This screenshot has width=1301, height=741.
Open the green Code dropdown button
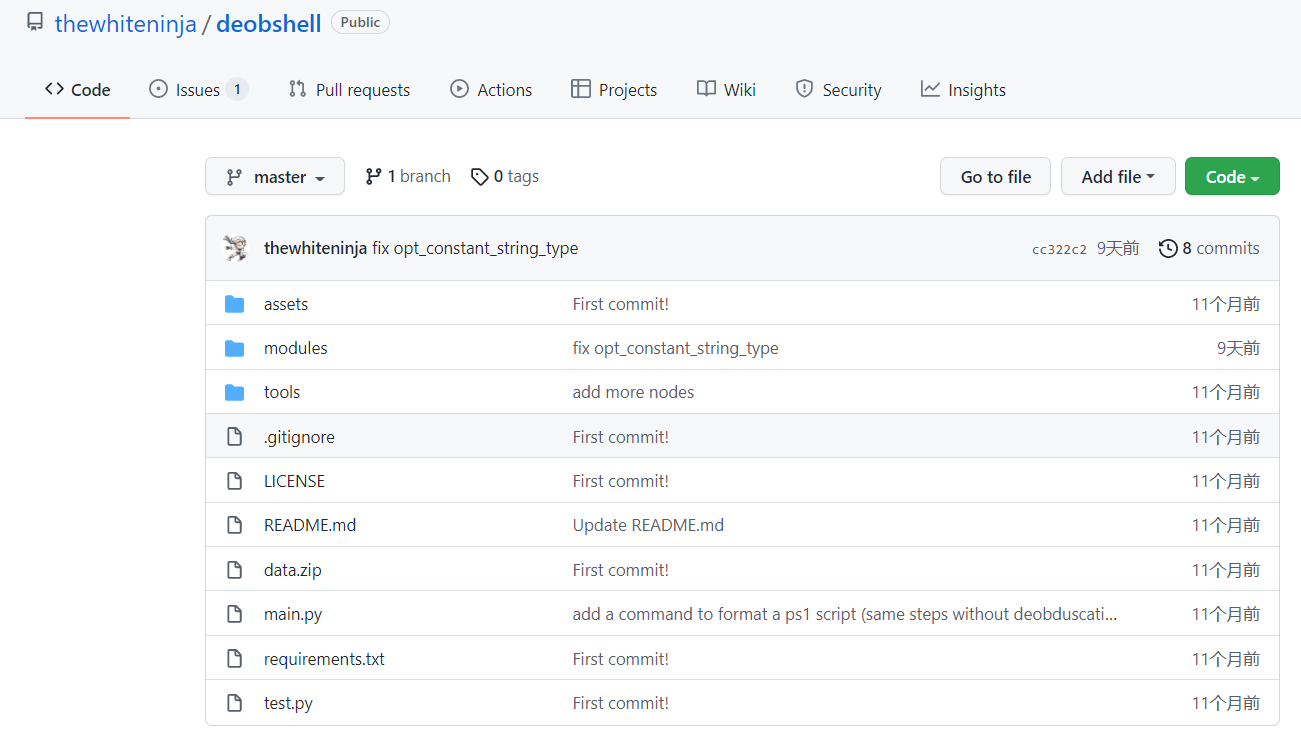pyautogui.click(x=1232, y=177)
